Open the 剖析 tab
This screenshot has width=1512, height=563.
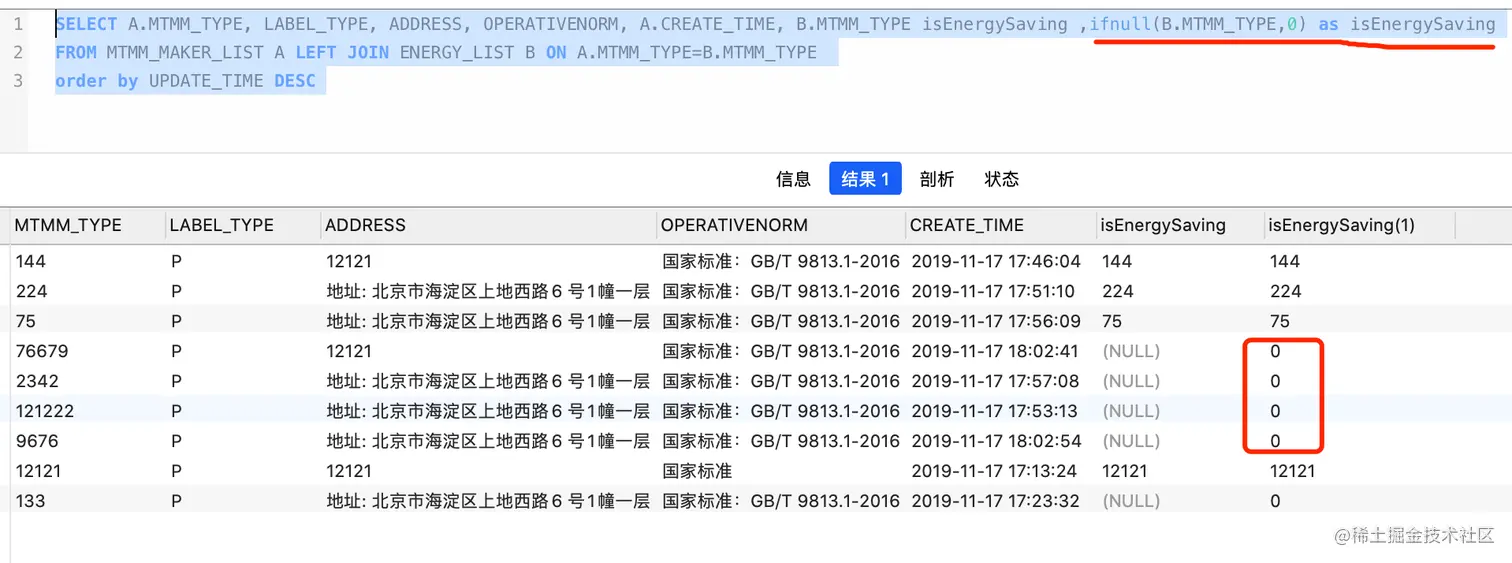pos(937,179)
